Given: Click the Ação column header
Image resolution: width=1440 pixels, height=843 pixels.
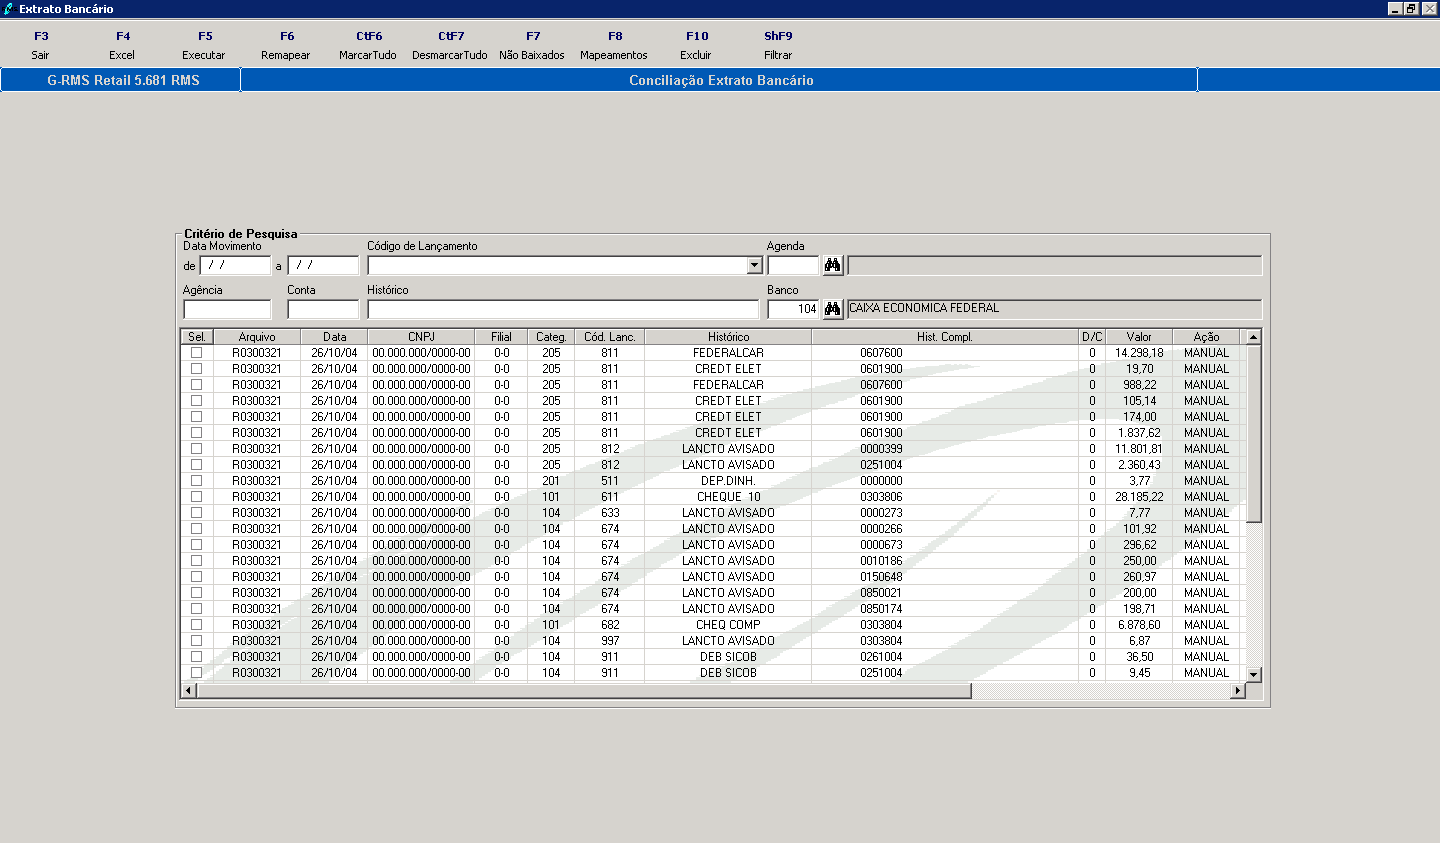Looking at the screenshot, I should (1206, 337).
